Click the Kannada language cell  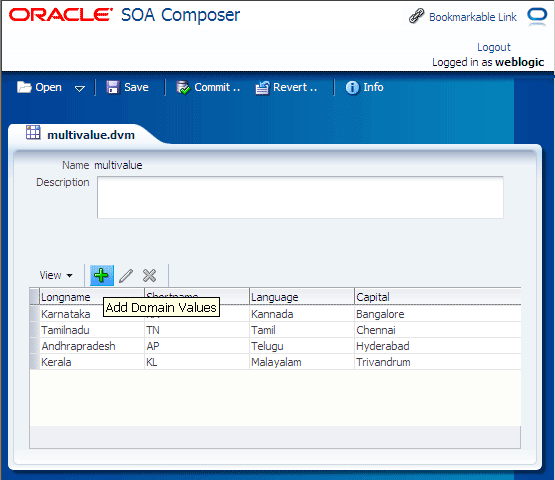pos(302,314)
